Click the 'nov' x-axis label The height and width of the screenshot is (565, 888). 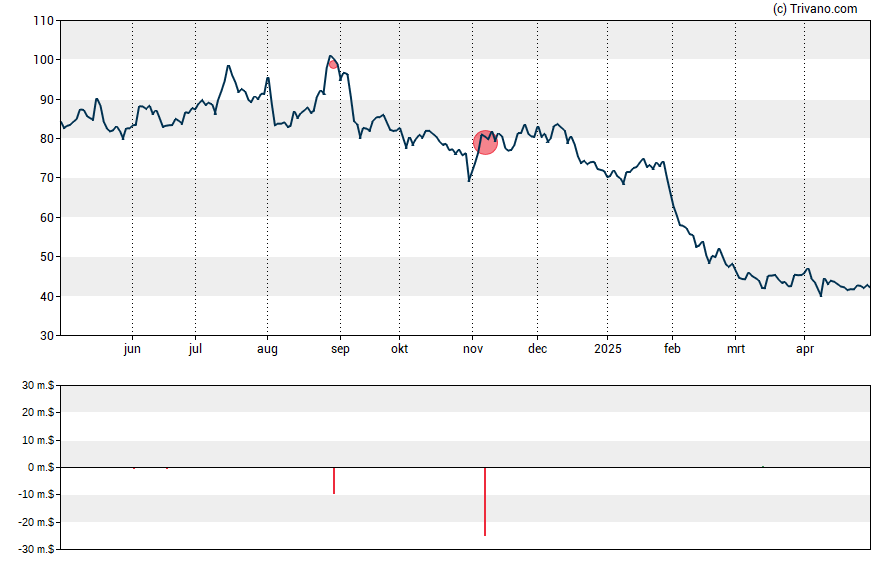coord(473,349)
